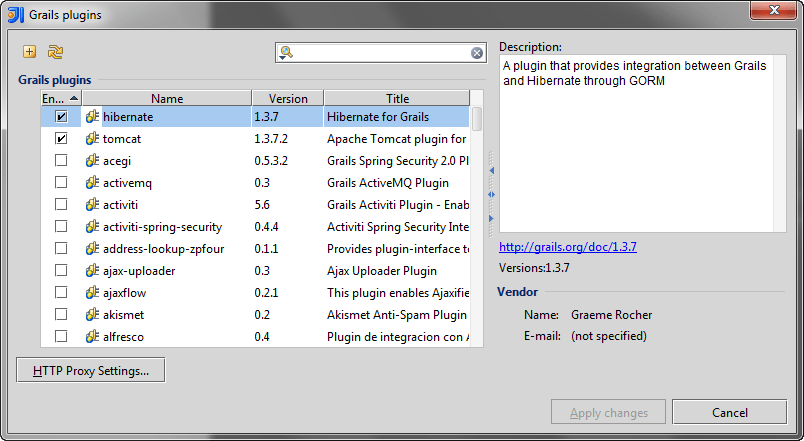Click the install plugin plus icon

30,52
